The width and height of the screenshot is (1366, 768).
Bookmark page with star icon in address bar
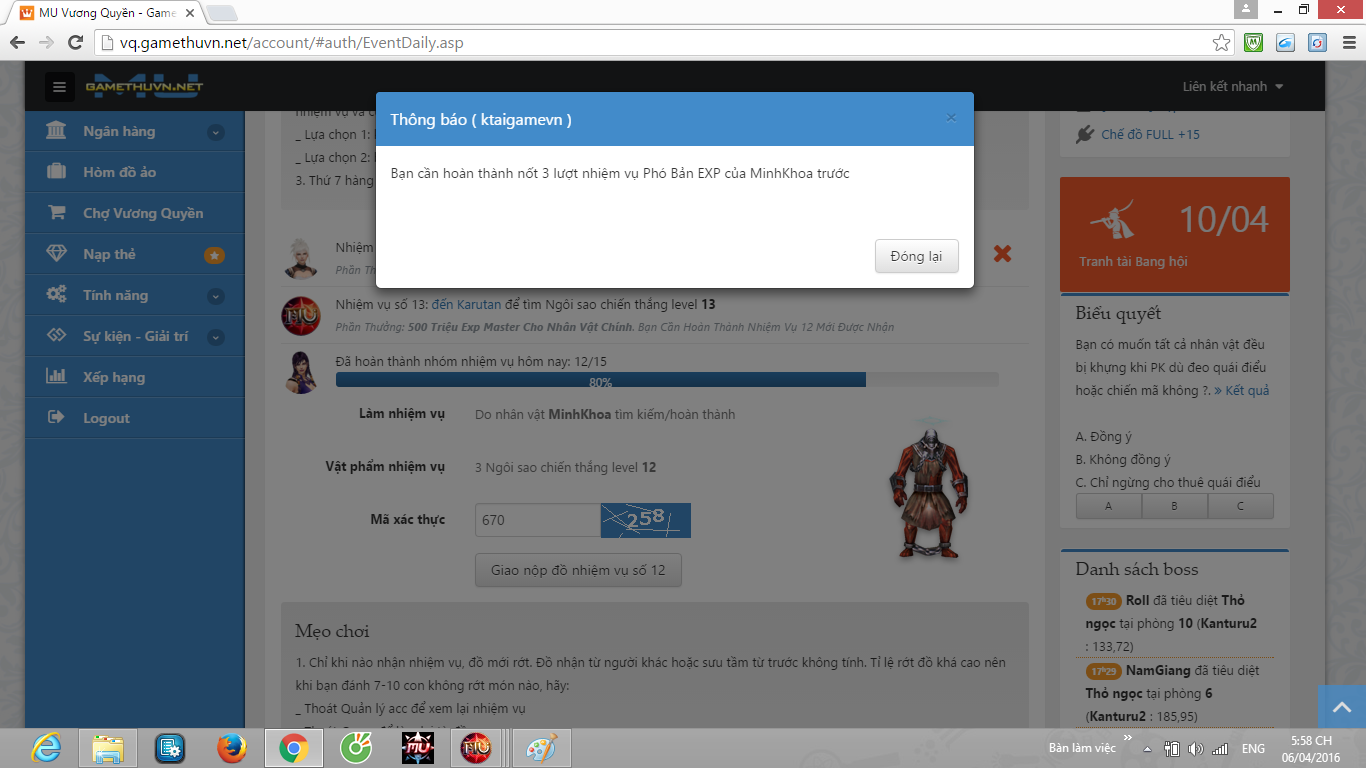[1221, 43]
